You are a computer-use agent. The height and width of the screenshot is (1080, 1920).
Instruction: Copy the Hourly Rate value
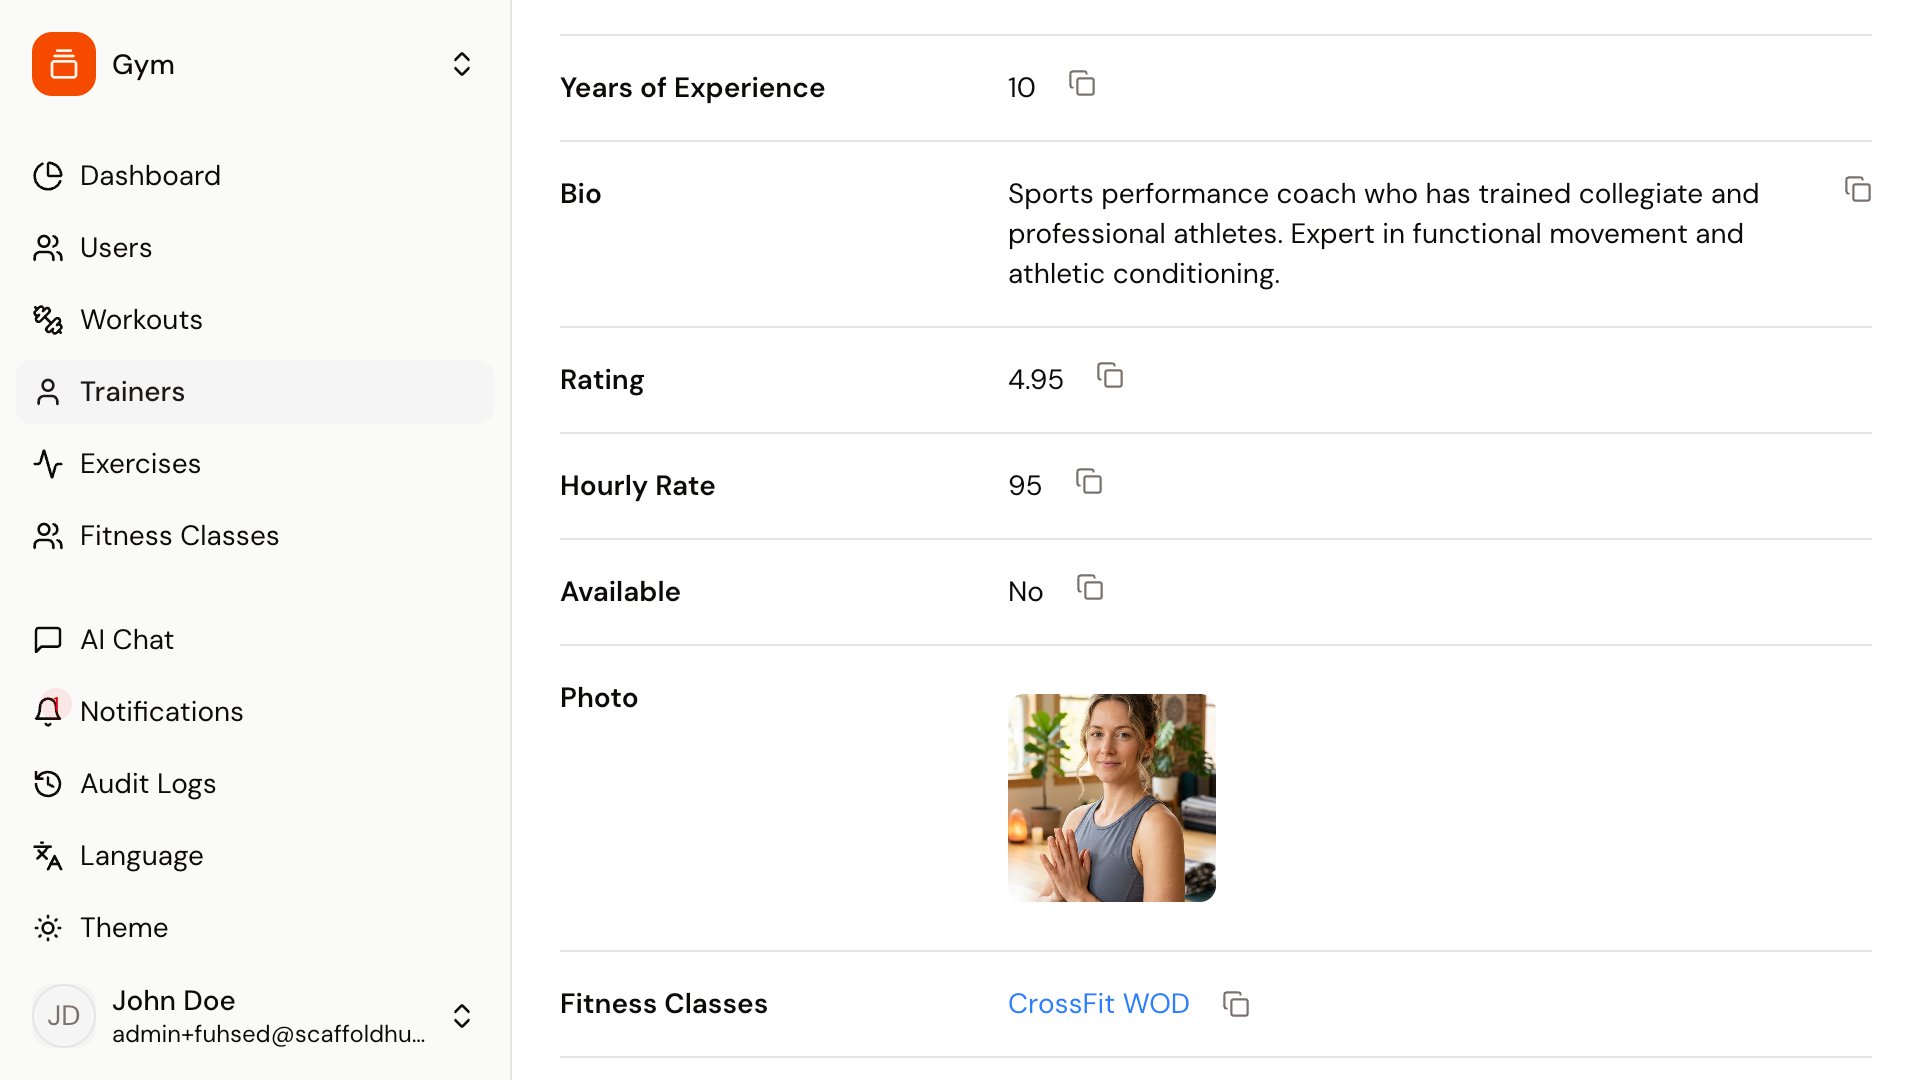click(1089, 483)
